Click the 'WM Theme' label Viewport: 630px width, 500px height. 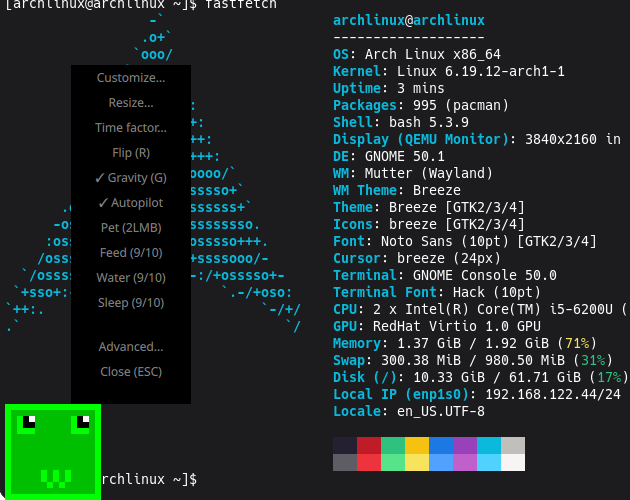(365, 190)
